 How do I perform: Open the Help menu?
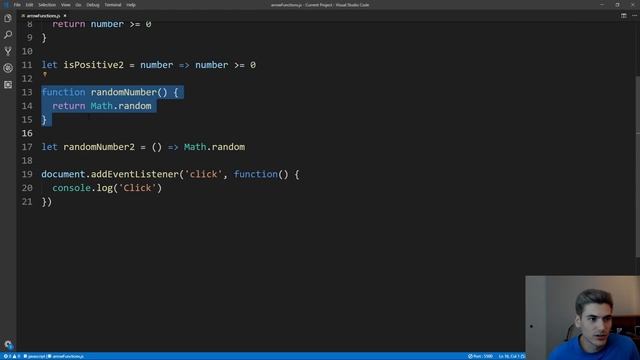(131, 5)
